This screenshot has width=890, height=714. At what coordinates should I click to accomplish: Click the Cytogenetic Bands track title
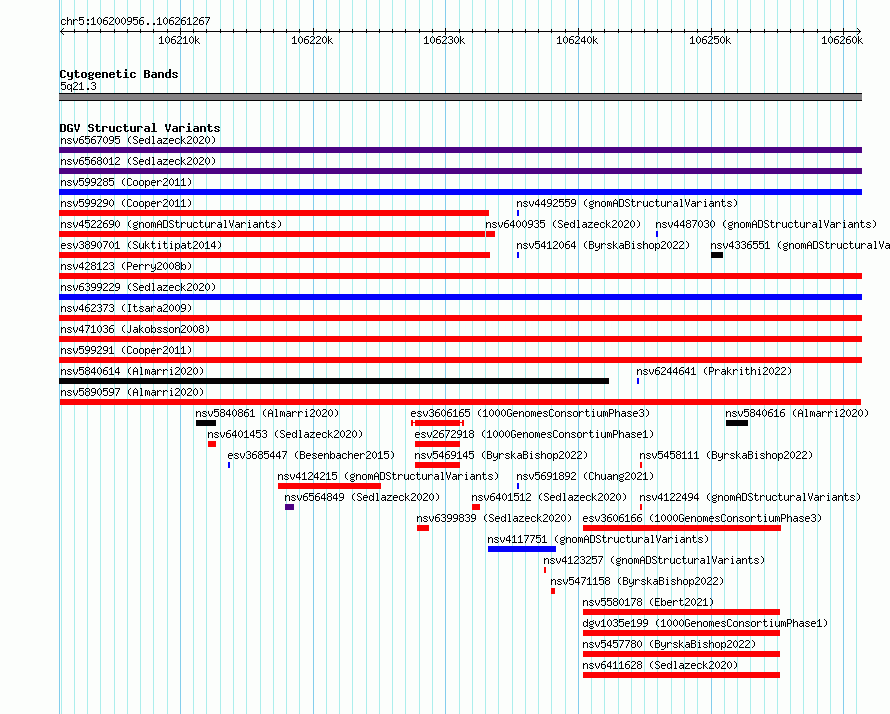(x=119, y=74)
